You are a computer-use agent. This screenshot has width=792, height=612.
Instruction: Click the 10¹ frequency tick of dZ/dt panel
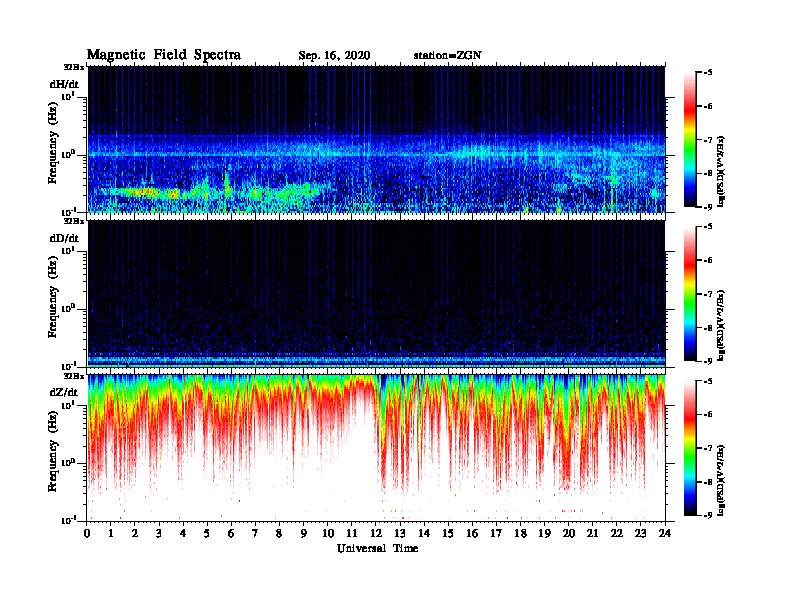(x=68, y=405)
